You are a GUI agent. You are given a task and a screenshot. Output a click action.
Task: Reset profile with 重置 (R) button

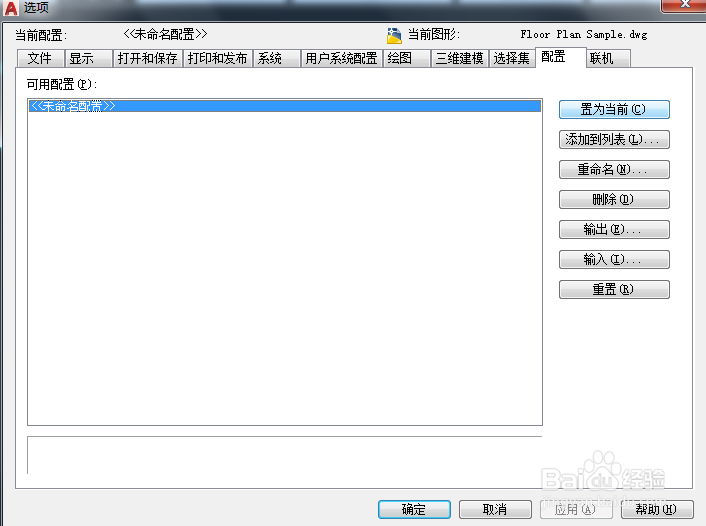[614, 290]
